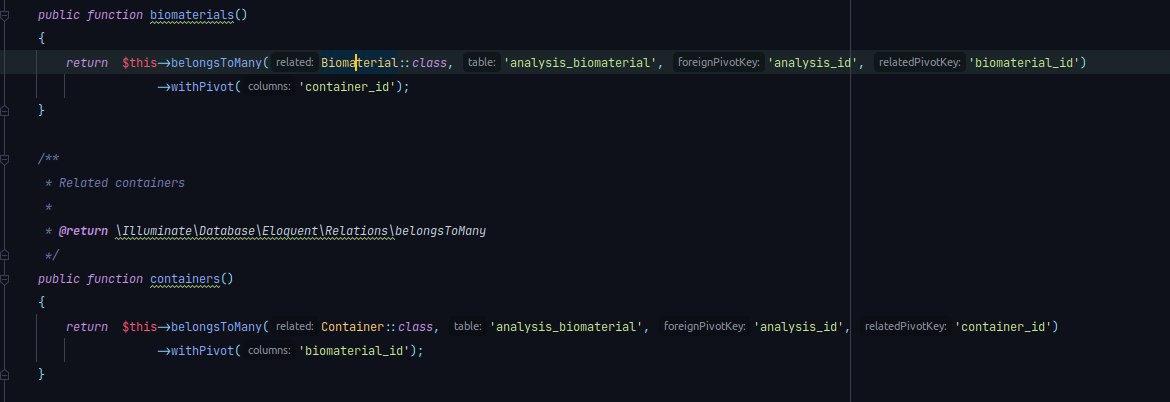Image resolution: width=1170 pixels, height=402 pixels.
Task: Click the 'Related containers' comment text
Action: 122,183
